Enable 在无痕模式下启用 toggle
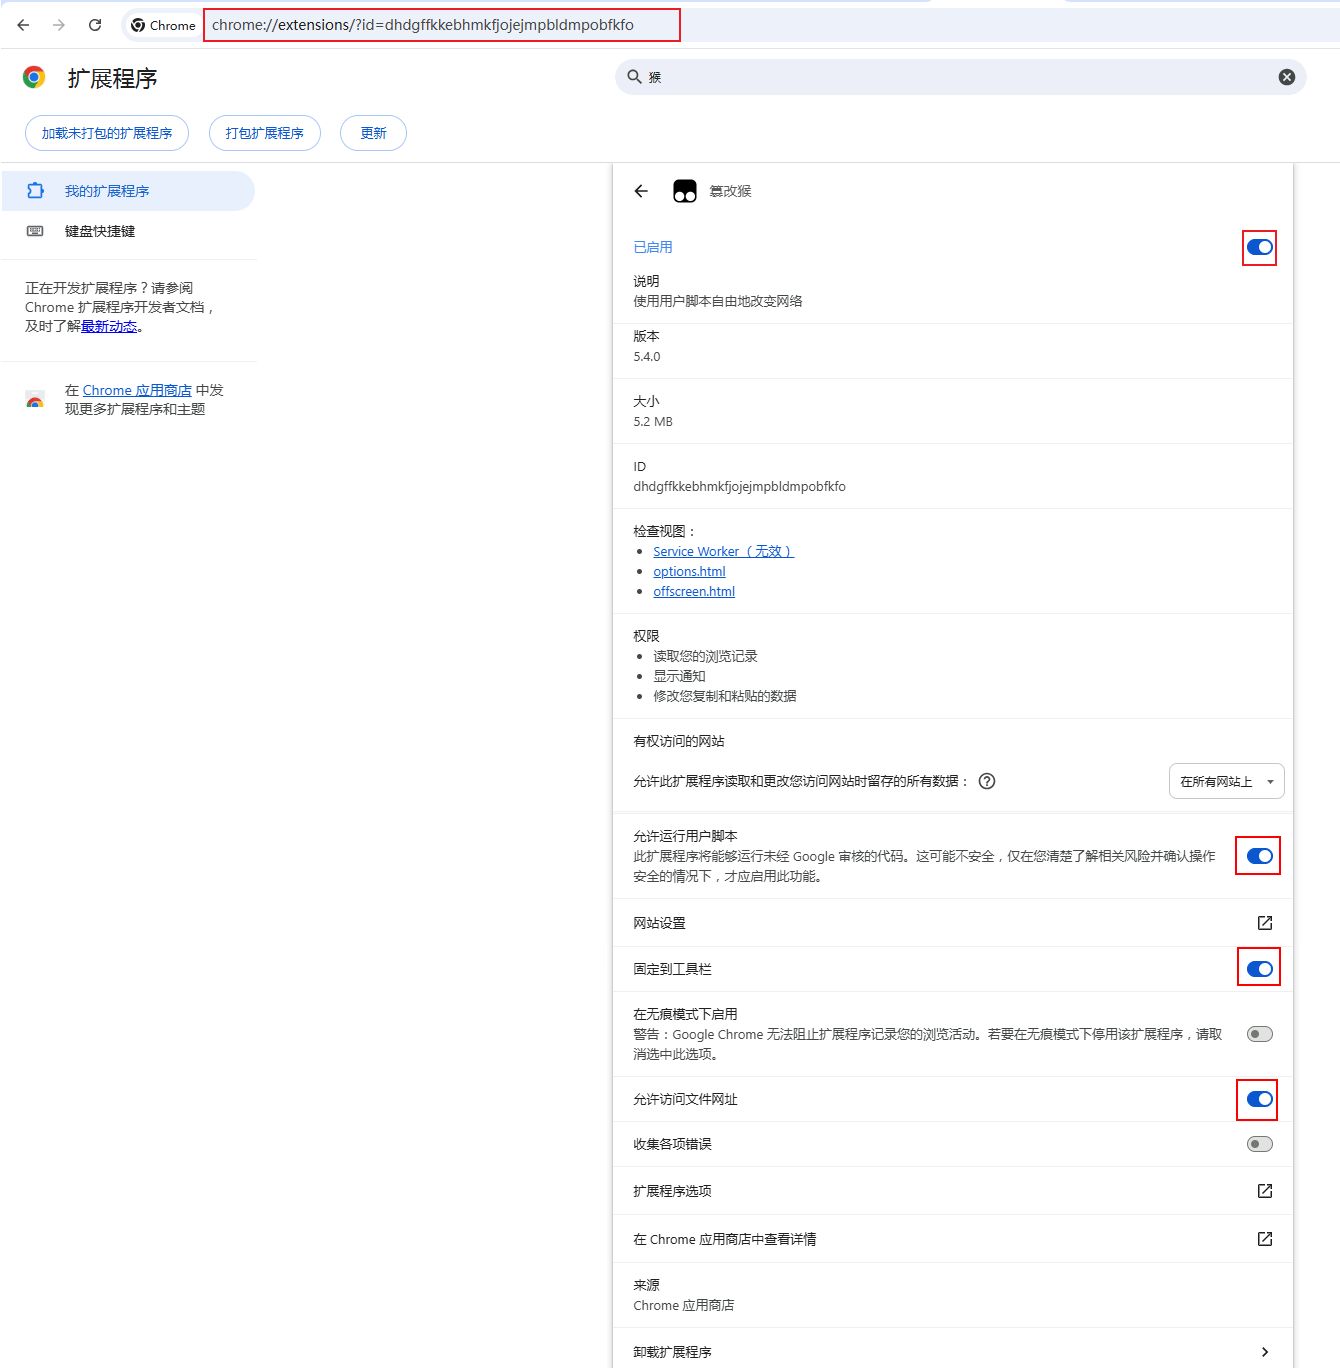 pos(1259,1034)
